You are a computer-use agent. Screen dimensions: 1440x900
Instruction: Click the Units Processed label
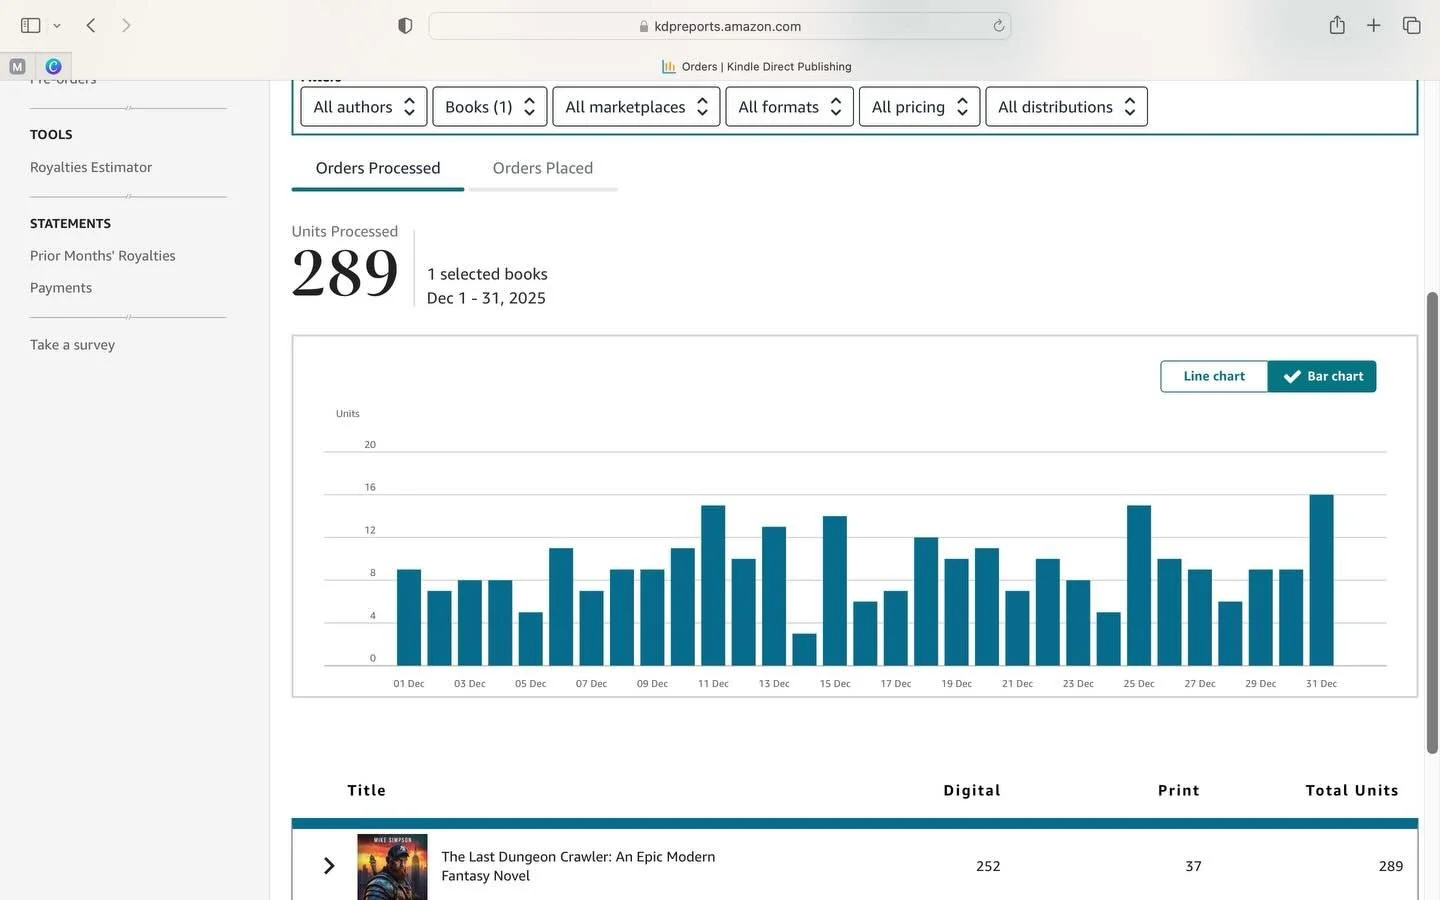pyautogui.click(x=345, y=231)
